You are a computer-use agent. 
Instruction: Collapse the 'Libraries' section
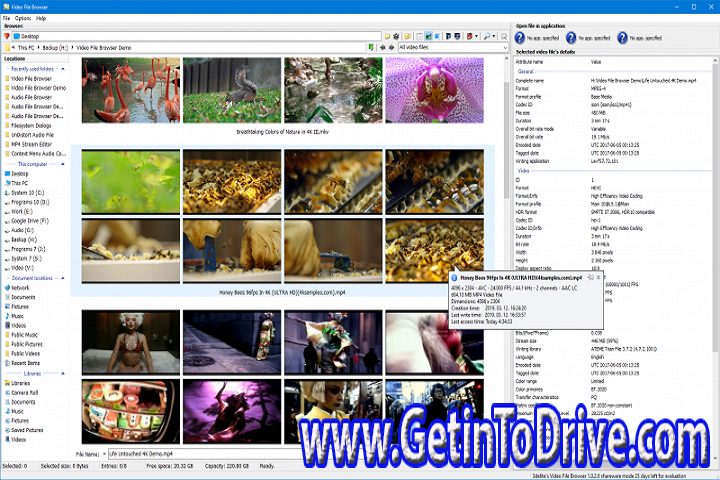tap(63, 373)
